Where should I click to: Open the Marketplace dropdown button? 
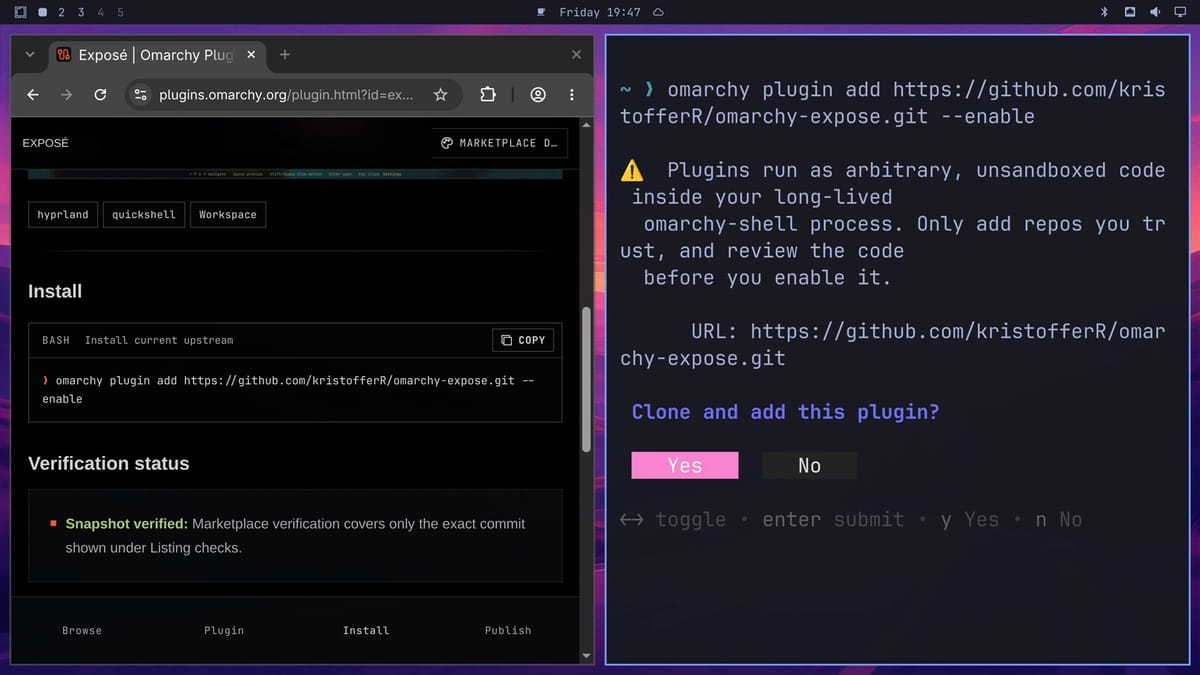pyautogui.click(x=499, y=143)
